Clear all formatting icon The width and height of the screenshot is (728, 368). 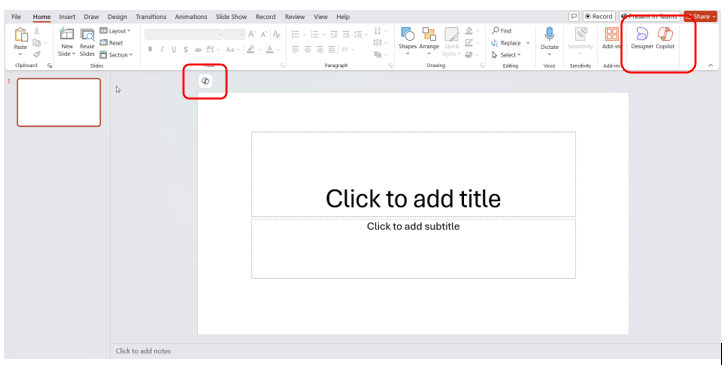277,34
